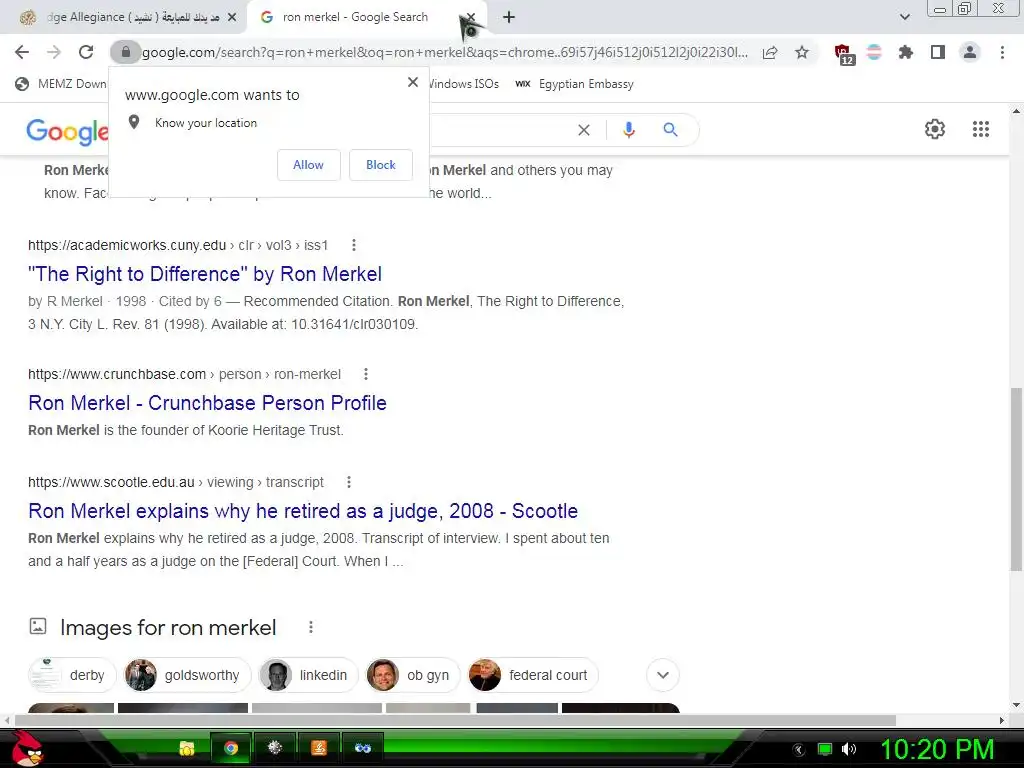Click the Images for ron merkel heading

pyautogui.click(x=168, y=628)
